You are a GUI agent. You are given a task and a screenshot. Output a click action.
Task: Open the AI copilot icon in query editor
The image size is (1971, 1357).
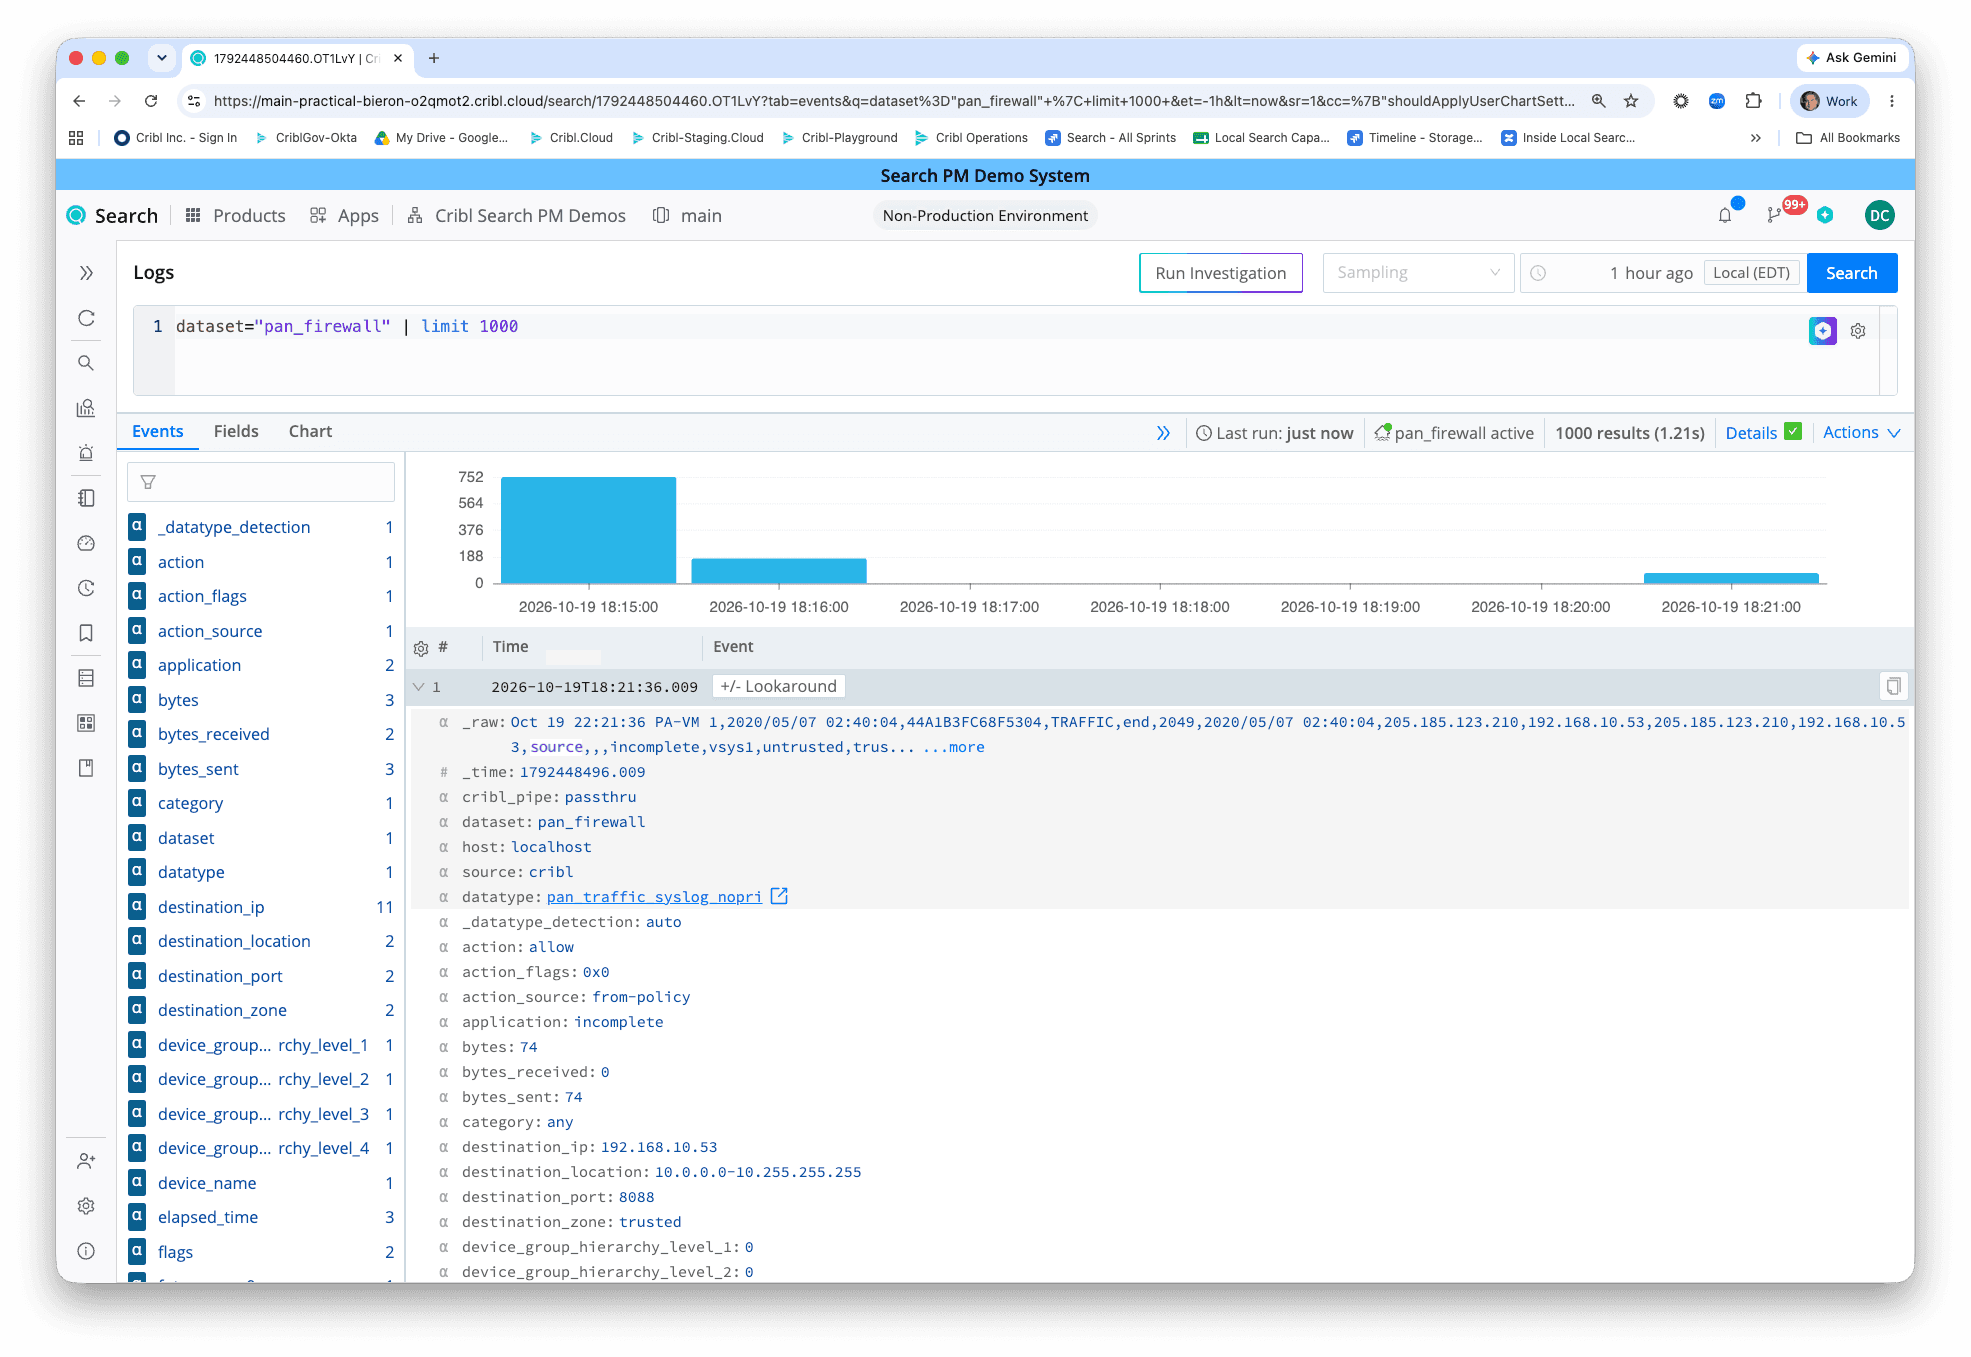click(x=1822, y=331)
